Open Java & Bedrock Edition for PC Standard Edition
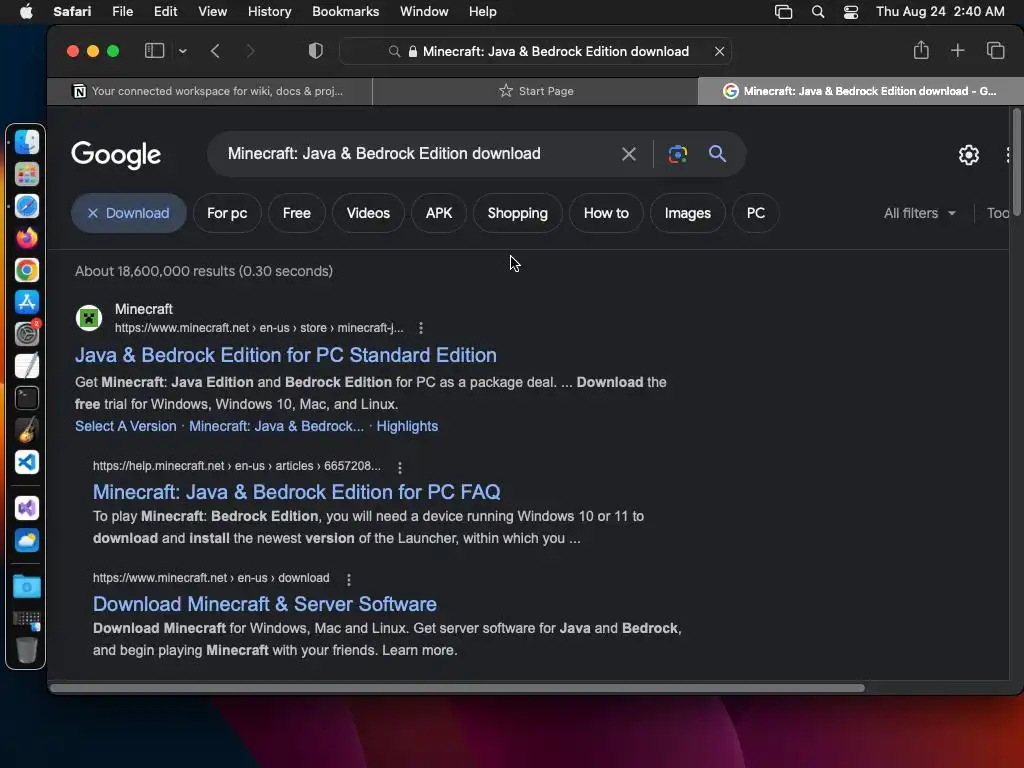The image size is (1024, 768). (285, 355)
